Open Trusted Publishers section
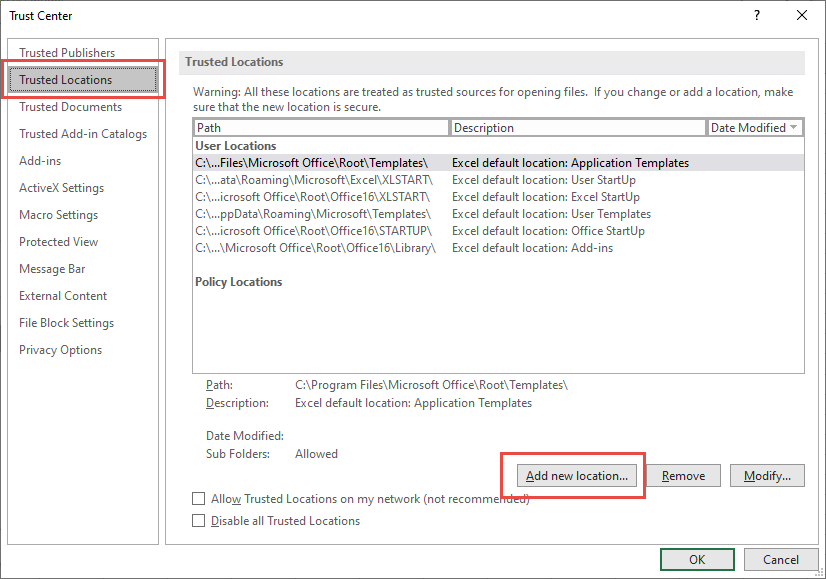The height and width of the screenshot is (579, 826). click(67, 53)
